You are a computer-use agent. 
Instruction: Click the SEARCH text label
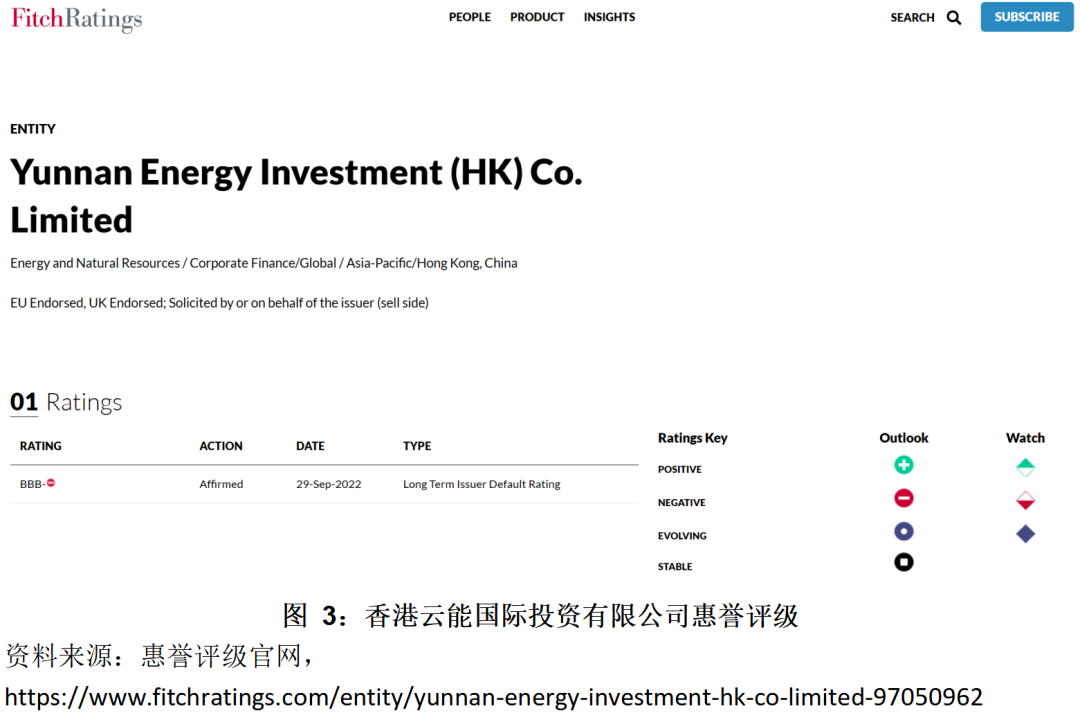tap(912, 18)
